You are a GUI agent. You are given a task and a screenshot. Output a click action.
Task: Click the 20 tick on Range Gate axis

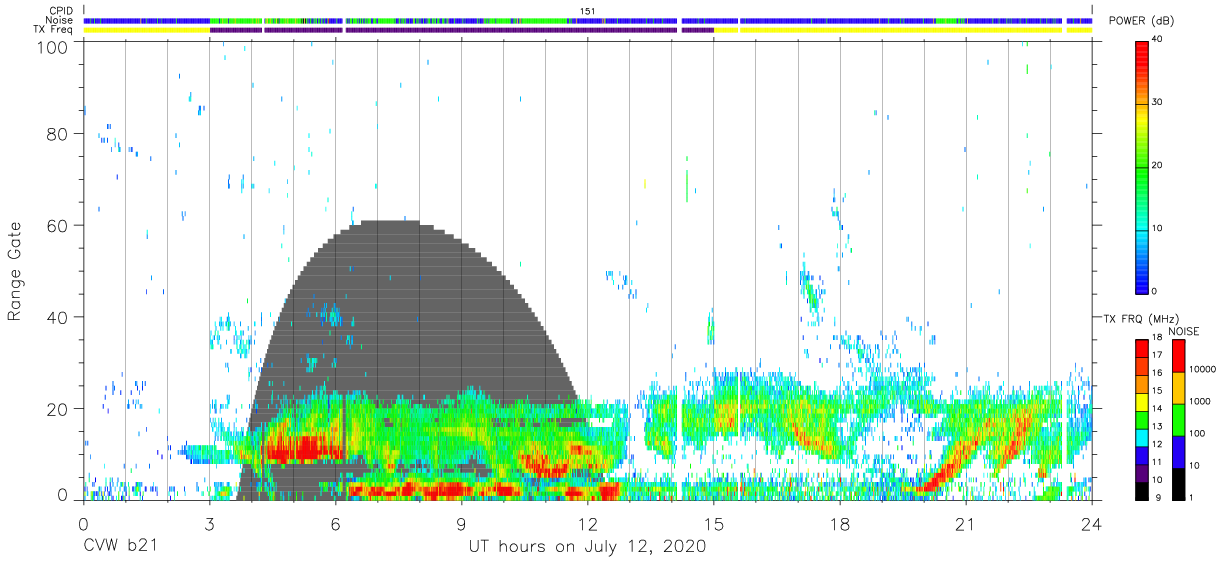click(57, 409)
